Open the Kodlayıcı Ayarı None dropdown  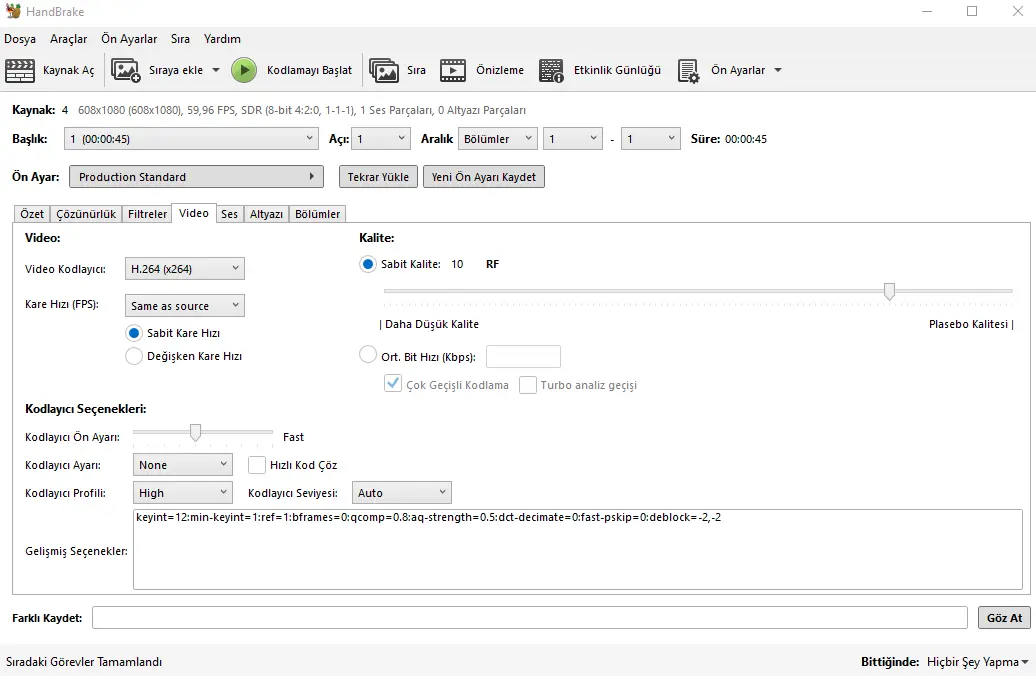(182, 465)
